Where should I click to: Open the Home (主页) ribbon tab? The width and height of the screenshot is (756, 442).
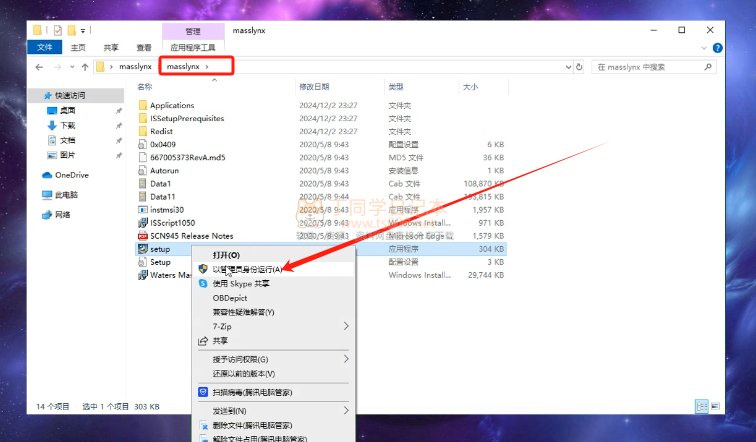click(x=78, y=47)
